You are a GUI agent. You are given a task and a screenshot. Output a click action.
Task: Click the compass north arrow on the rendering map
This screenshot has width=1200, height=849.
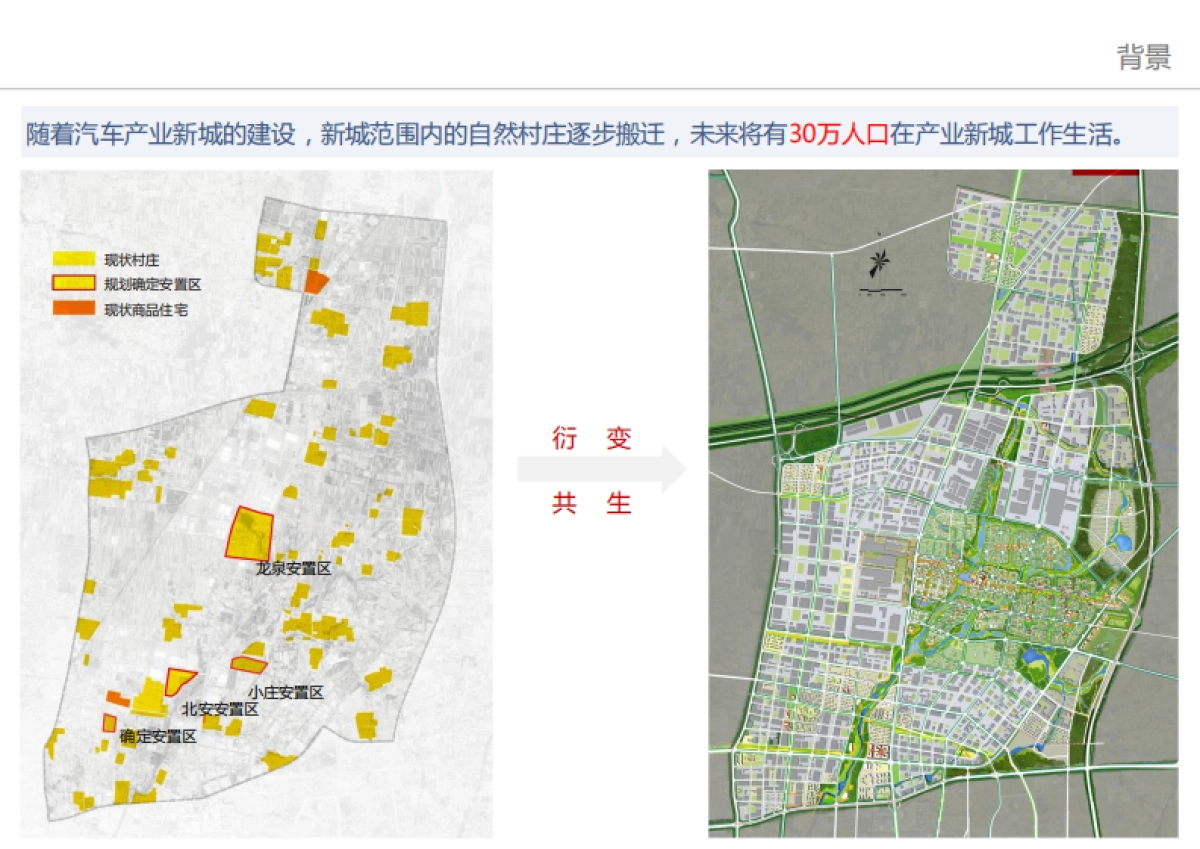tap(879, 262)
